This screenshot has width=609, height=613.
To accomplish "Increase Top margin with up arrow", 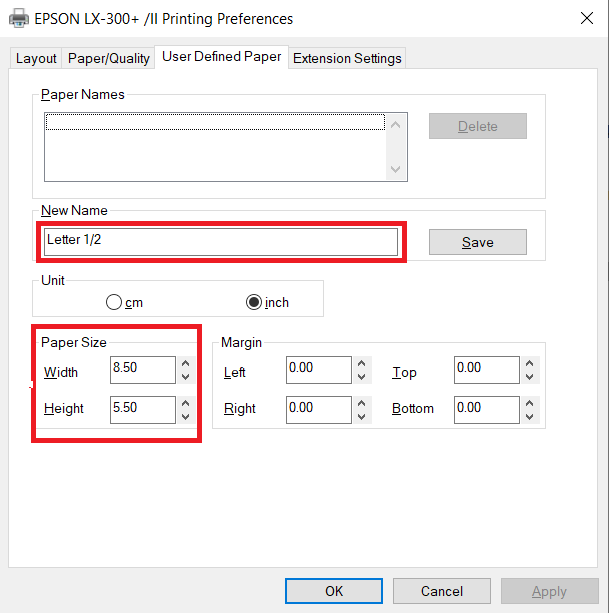I will 530,363.
